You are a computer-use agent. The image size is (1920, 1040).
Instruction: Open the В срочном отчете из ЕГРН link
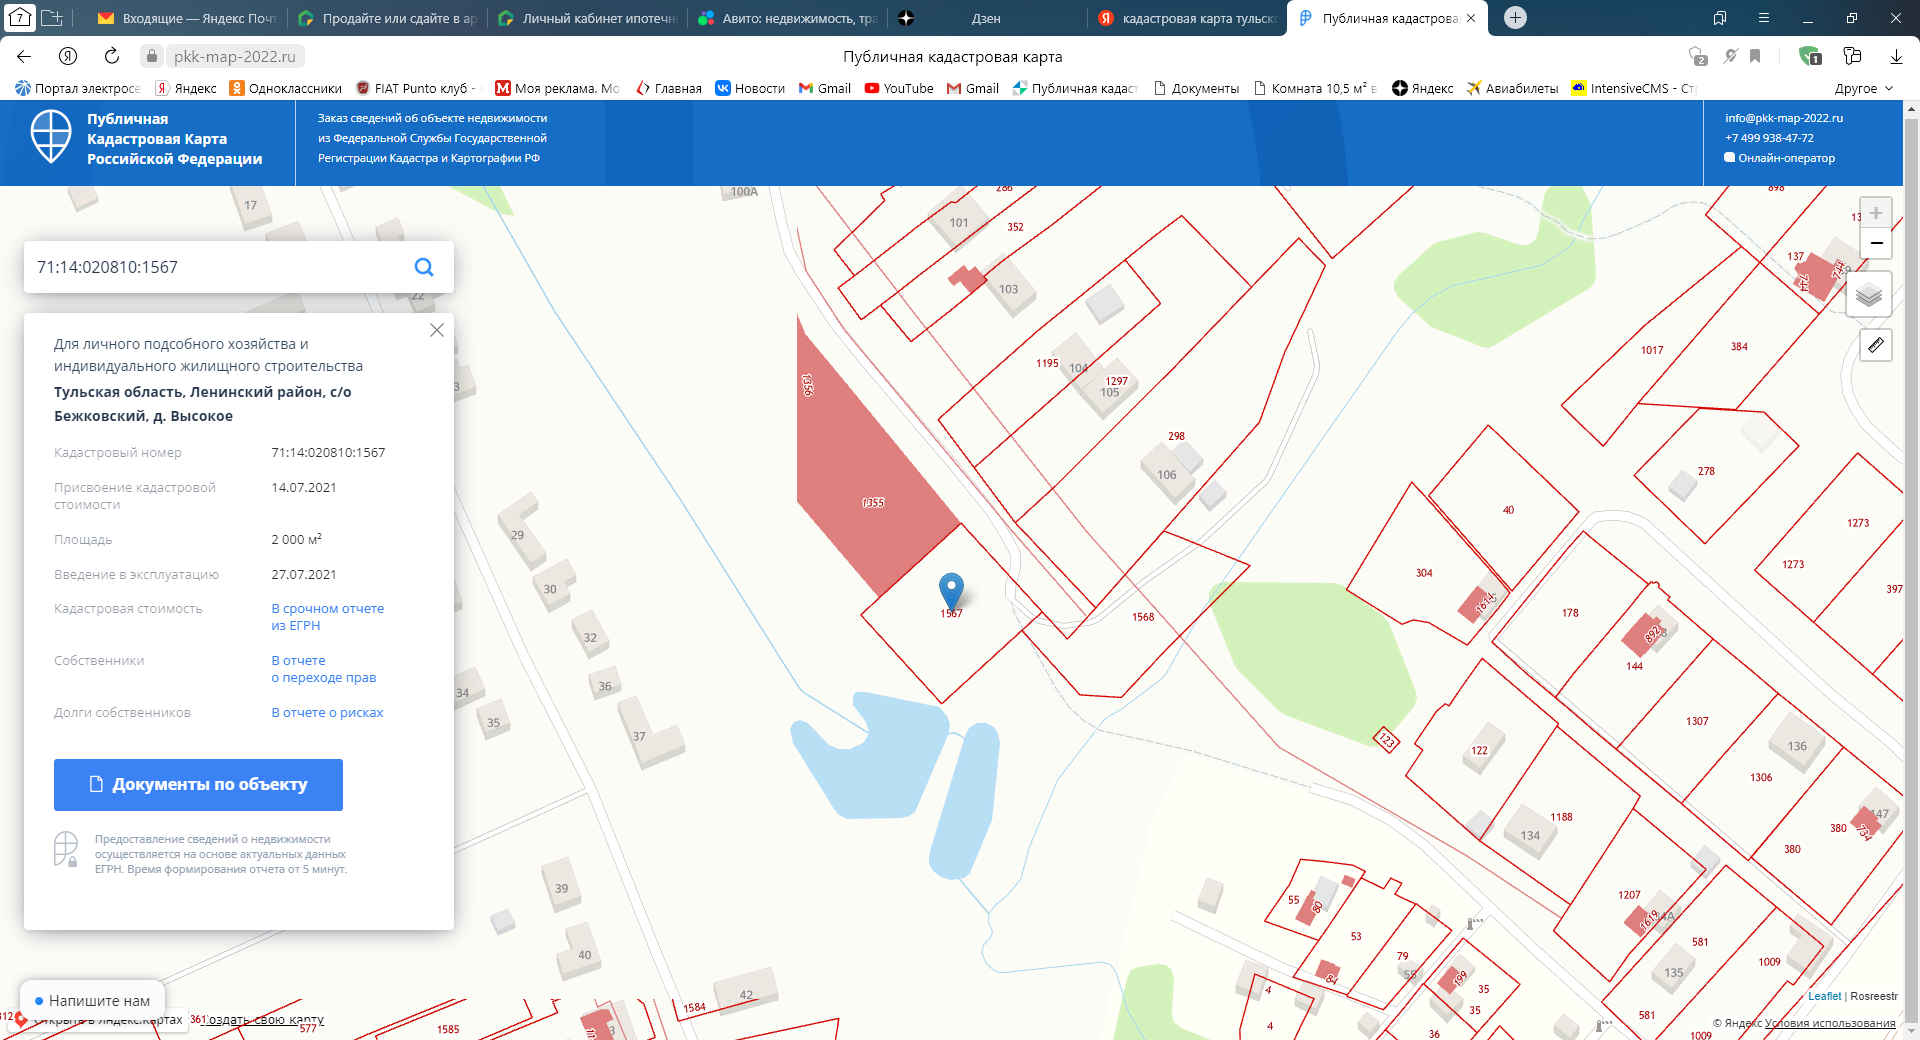point(328,617)
